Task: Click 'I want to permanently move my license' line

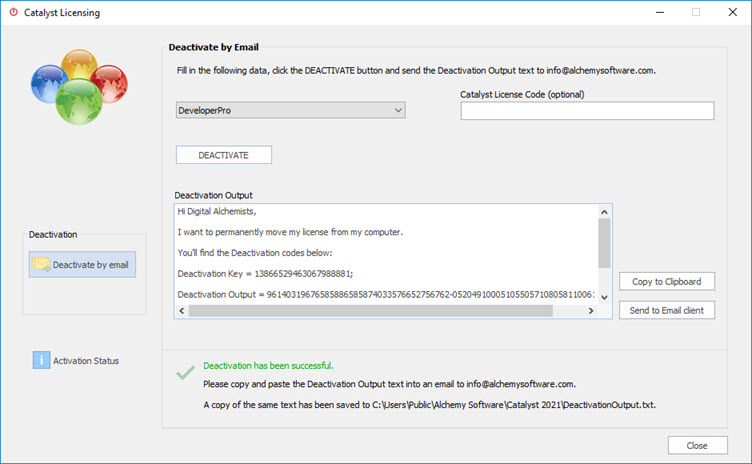Action: pyautogui.click(x=290, y=232)
